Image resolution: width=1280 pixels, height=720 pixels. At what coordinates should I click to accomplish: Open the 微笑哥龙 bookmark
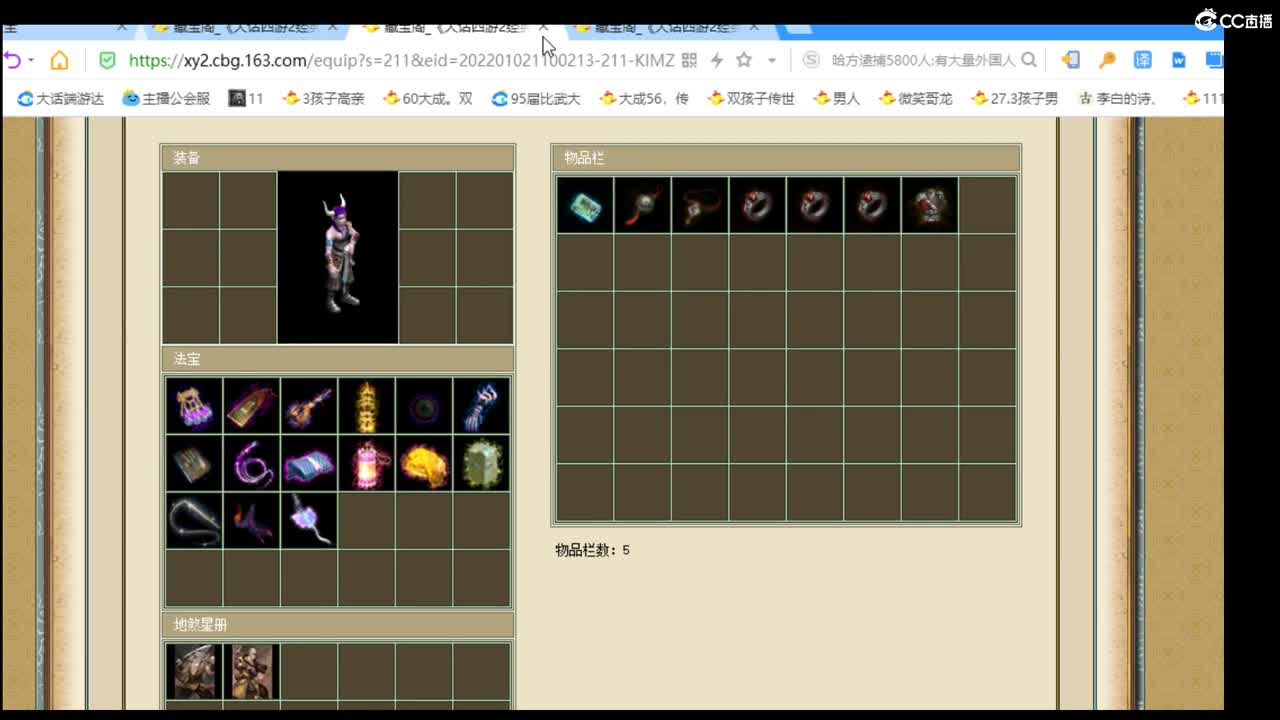coord(915,98)
